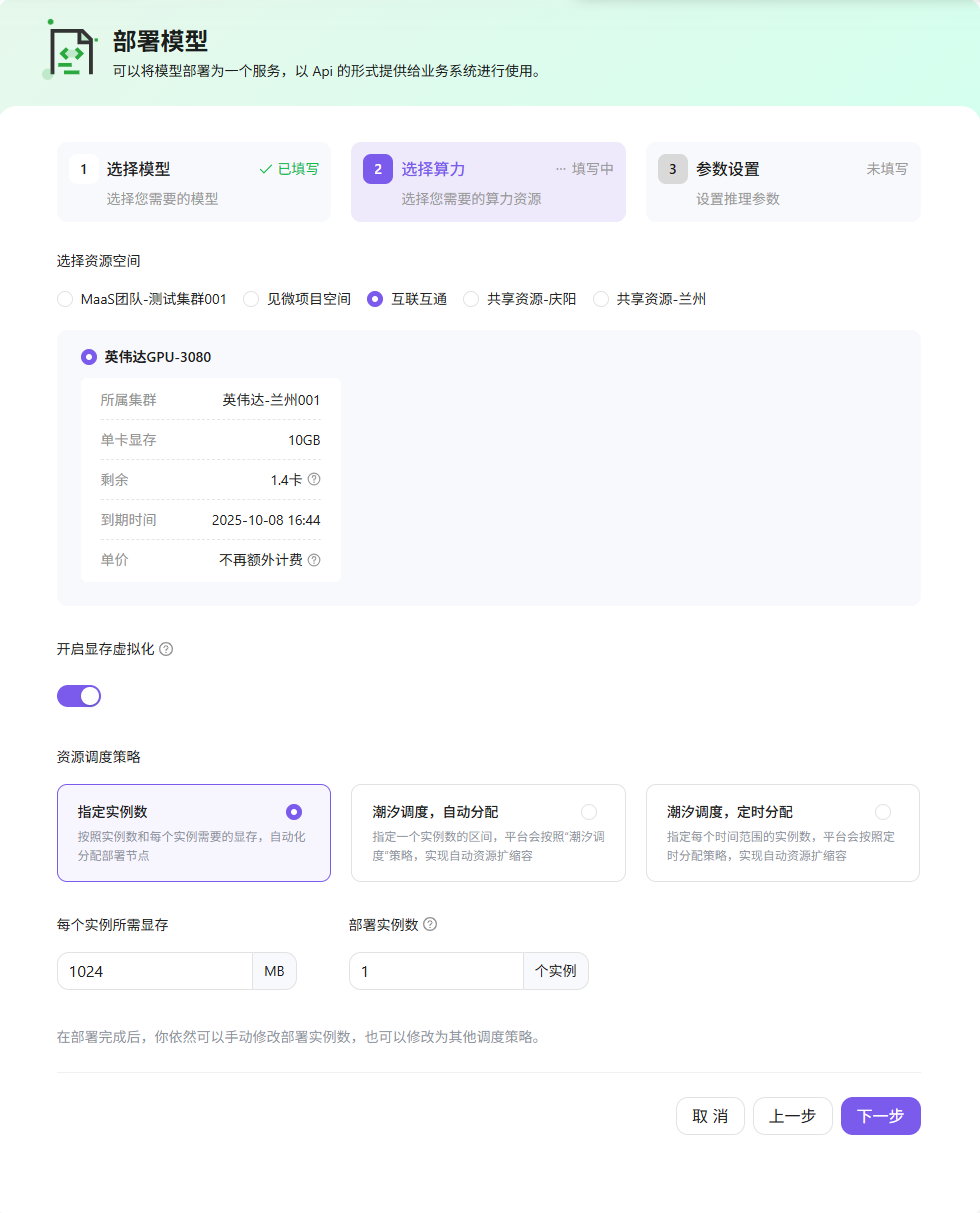This screenshot has height=1213, width=980.
Task: Switch to the 参数设置 step
Action: point(782,182)
